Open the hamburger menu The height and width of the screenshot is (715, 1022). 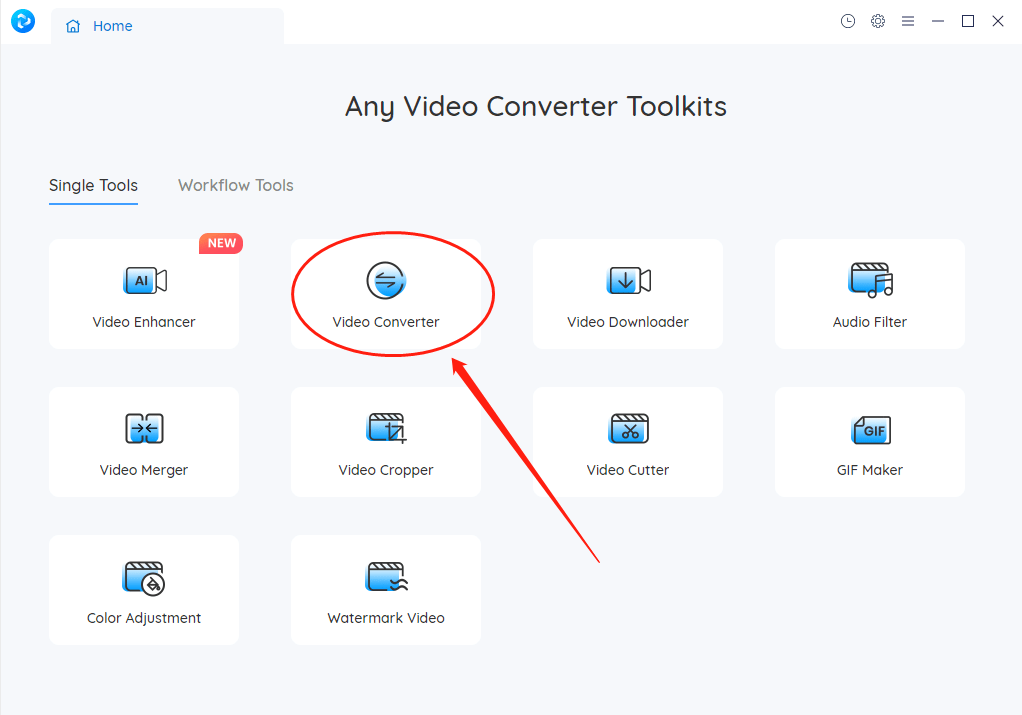pyautogui.click(x=908, y=21)
